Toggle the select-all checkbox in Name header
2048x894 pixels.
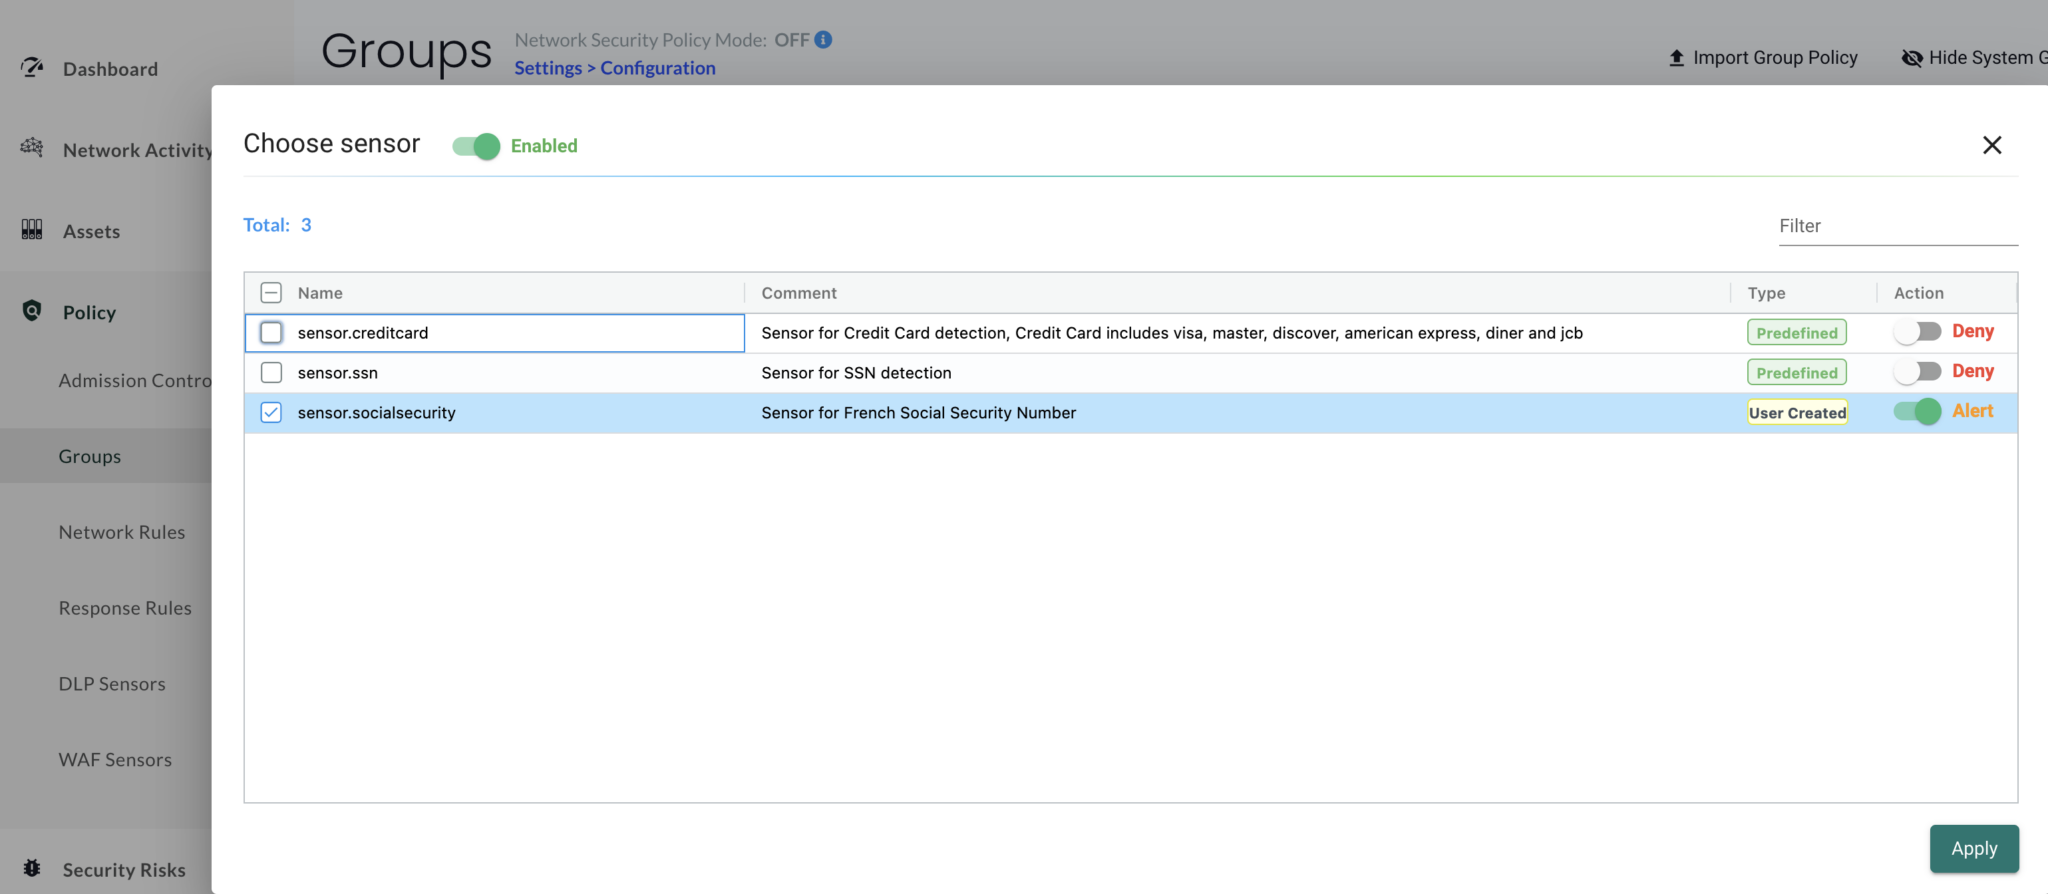click(271, 293)
